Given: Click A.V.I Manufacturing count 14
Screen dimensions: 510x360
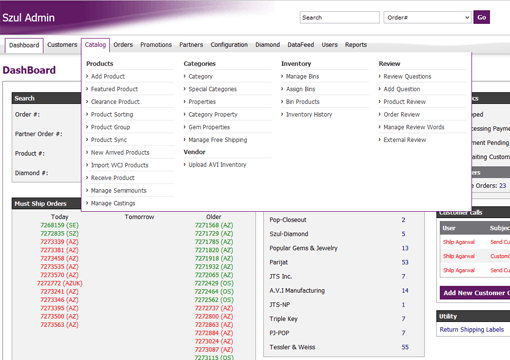Looking at the screenshot, I should click(405, 291).
